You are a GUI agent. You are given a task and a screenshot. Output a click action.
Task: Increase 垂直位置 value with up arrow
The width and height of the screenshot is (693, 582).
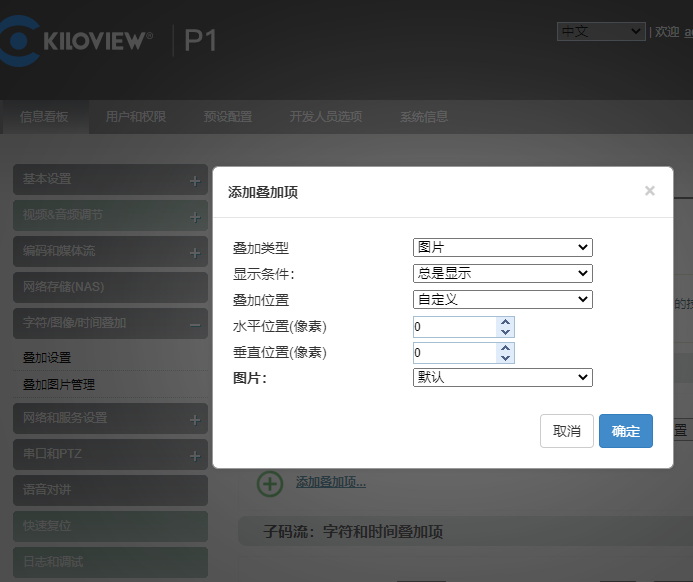pos(505,348)
